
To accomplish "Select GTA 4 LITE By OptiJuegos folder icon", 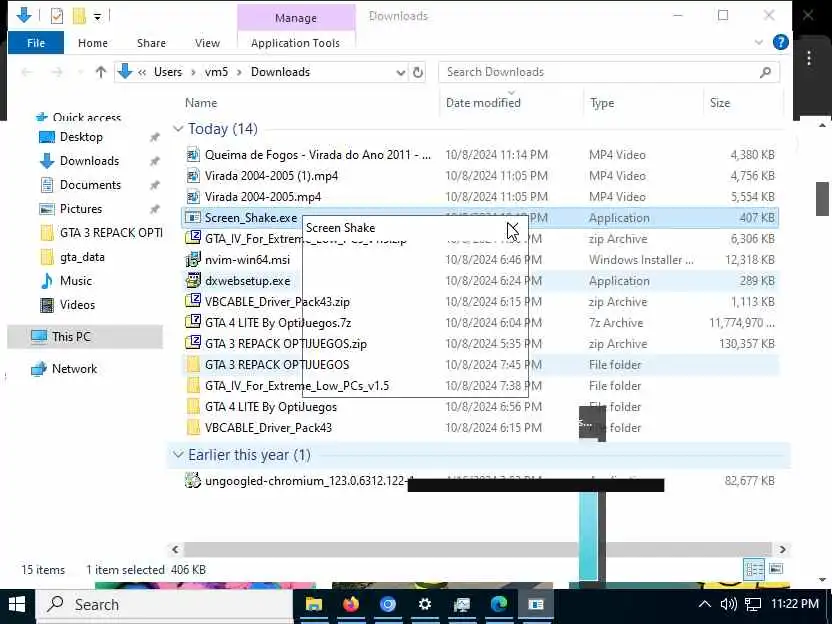I will [x=193, y=406].
